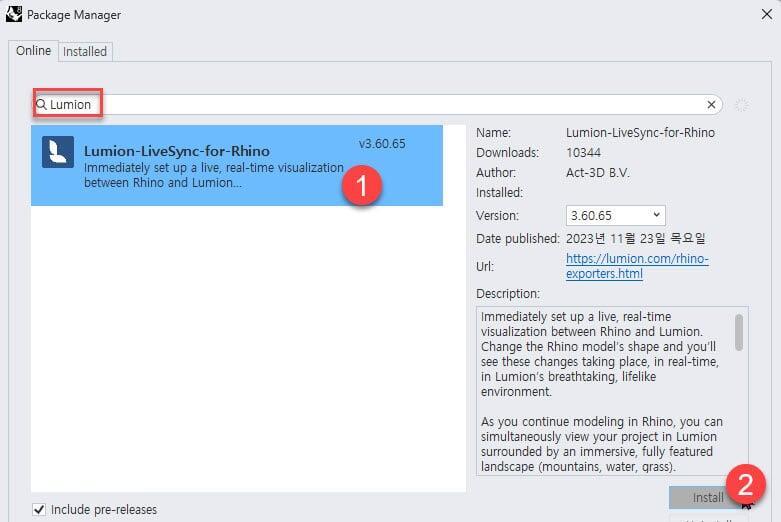Close the Package Manager window
Viewport: 781px width, 522px height.
click(x=767, y=14)
